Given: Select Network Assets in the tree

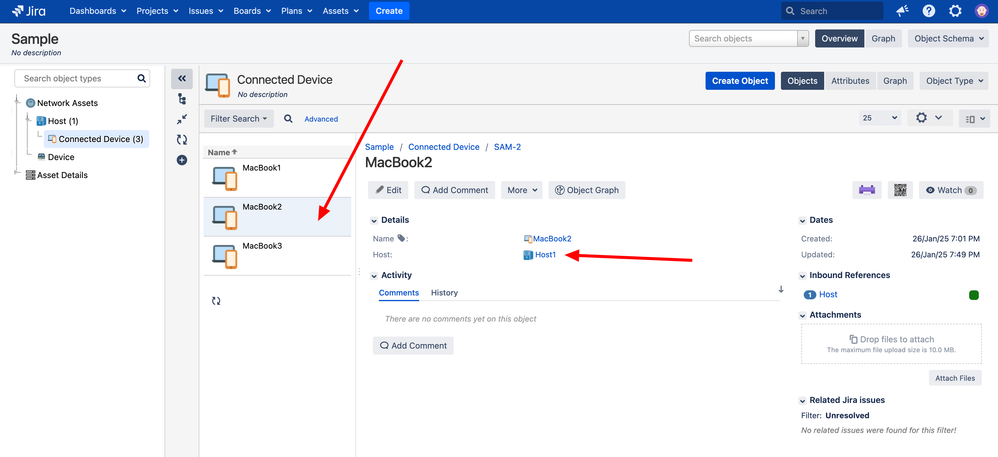Looking at the screenshot, I should click(x=67, y=102).
